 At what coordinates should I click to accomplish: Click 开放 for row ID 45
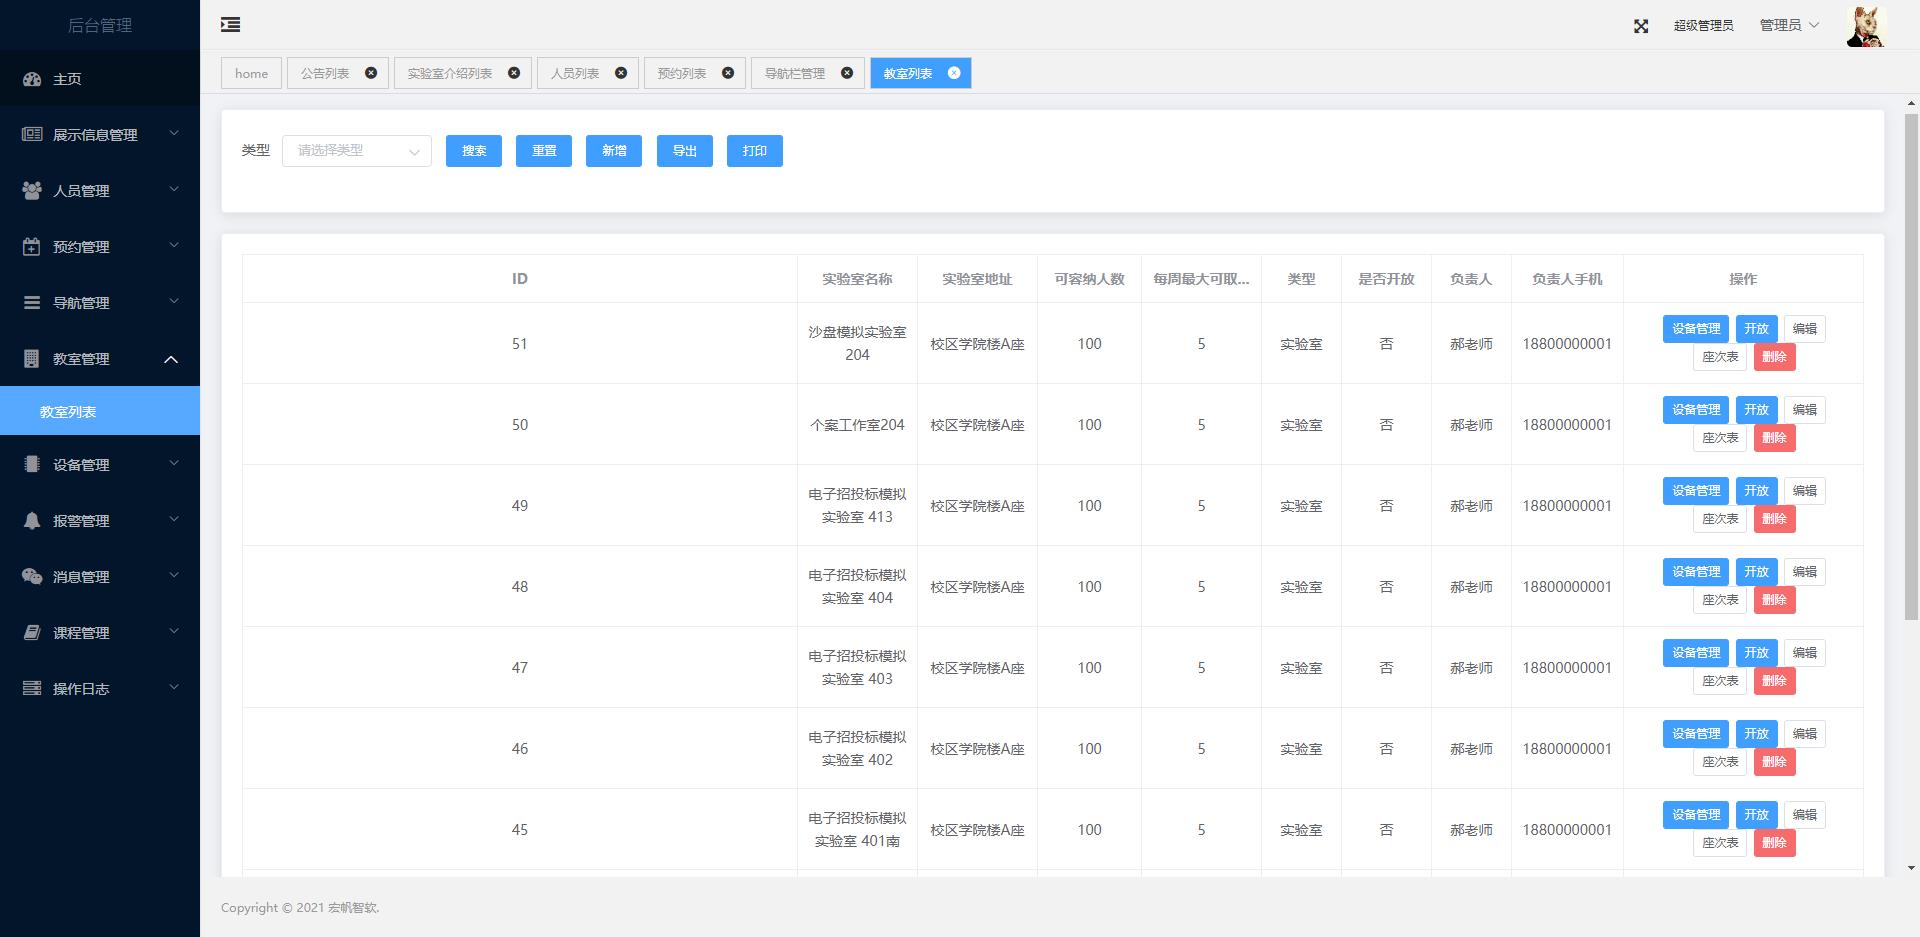click(x=1757, y=815)
